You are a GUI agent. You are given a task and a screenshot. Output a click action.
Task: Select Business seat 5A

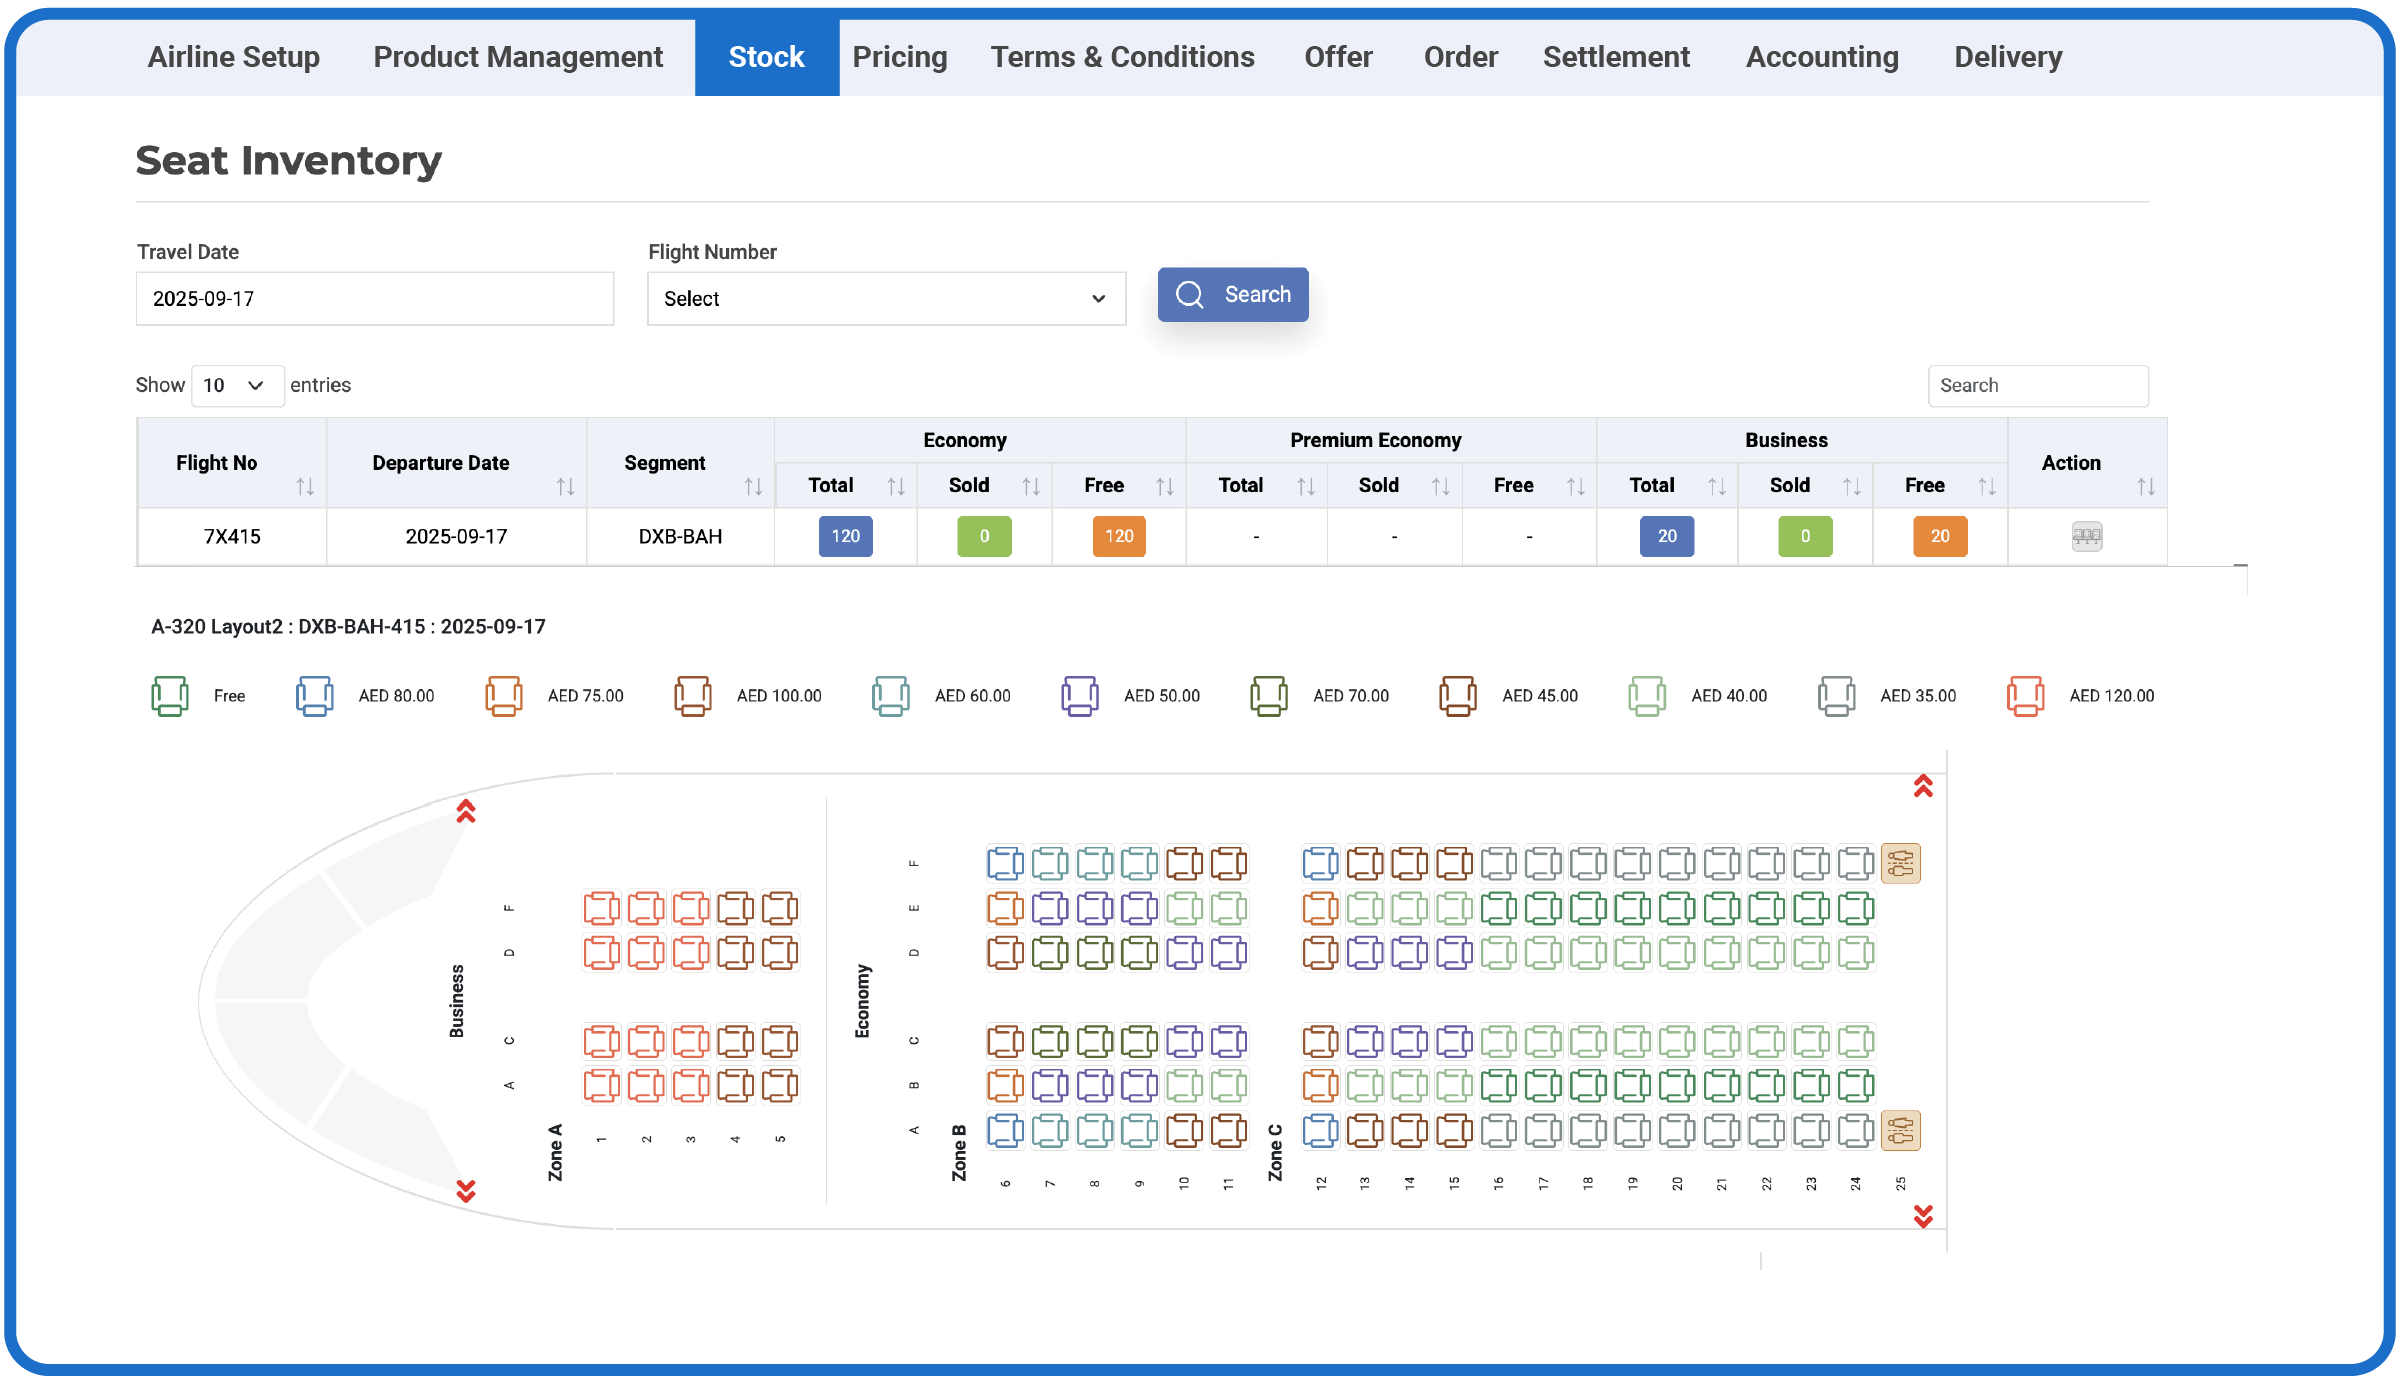(x=780, y=1085)
